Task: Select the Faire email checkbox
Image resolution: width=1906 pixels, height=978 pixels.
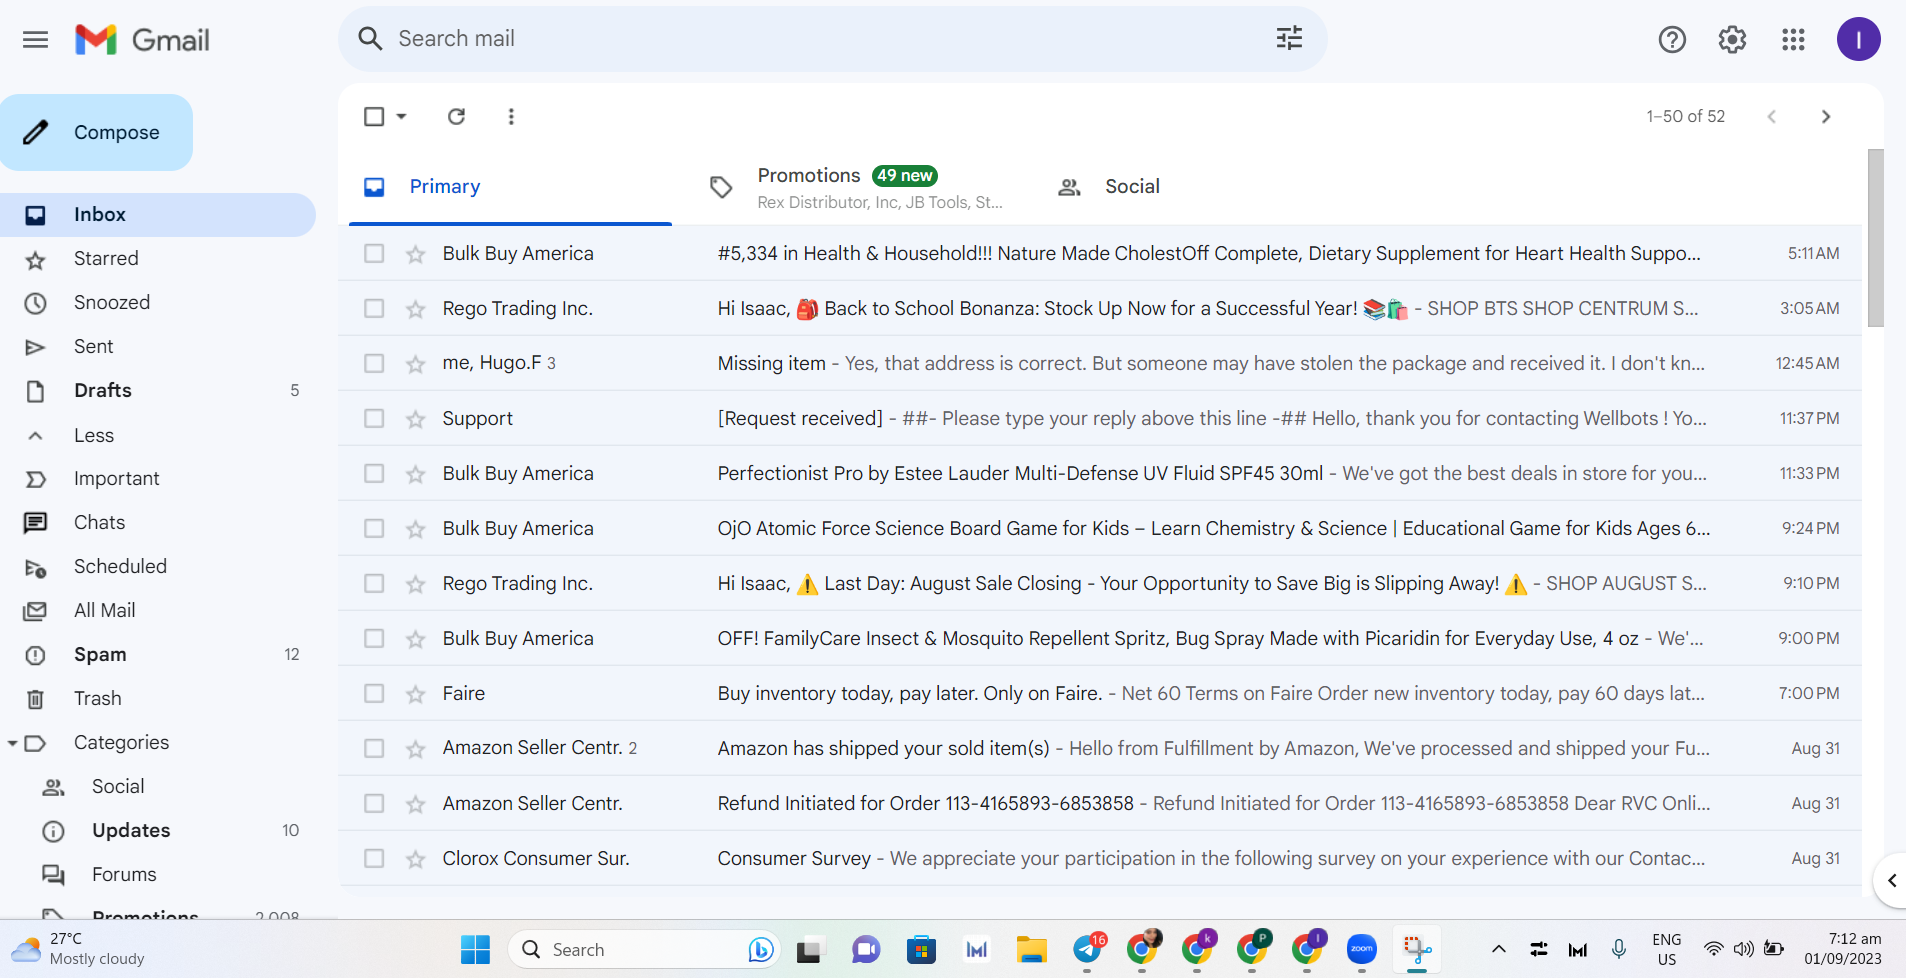Action: tap(374, 693)
